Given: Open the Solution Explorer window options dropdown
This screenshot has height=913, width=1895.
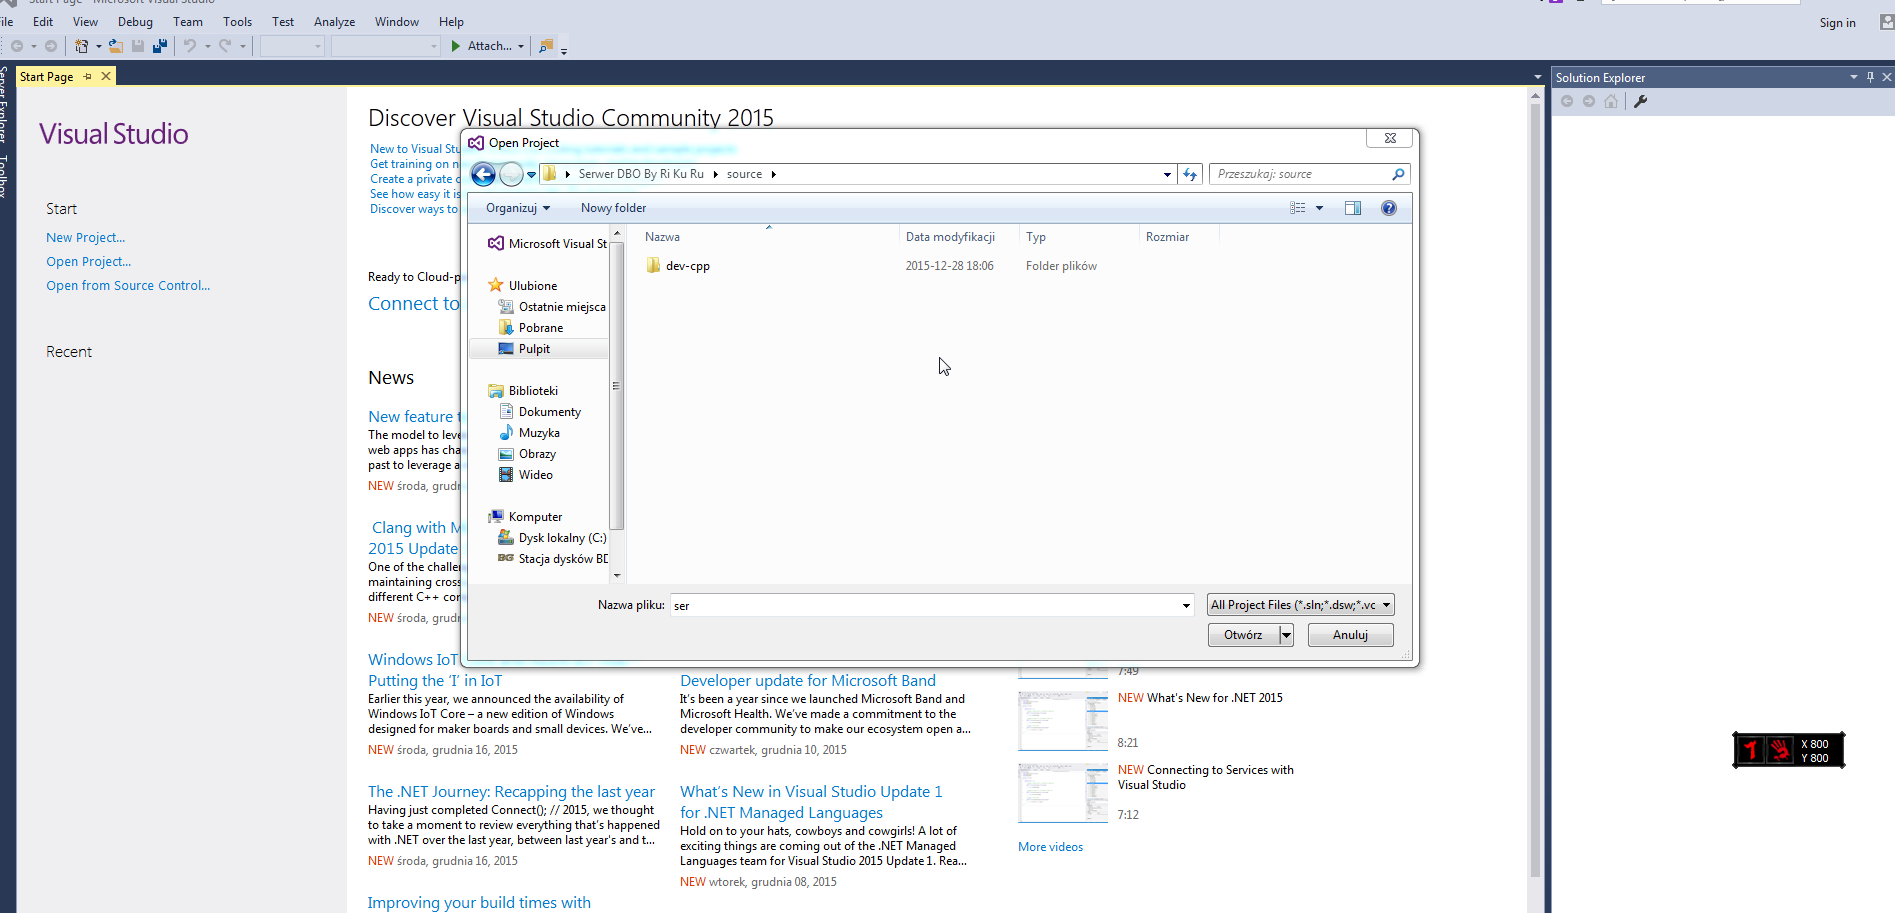Looking at the screenshot, I should 1853,77.
